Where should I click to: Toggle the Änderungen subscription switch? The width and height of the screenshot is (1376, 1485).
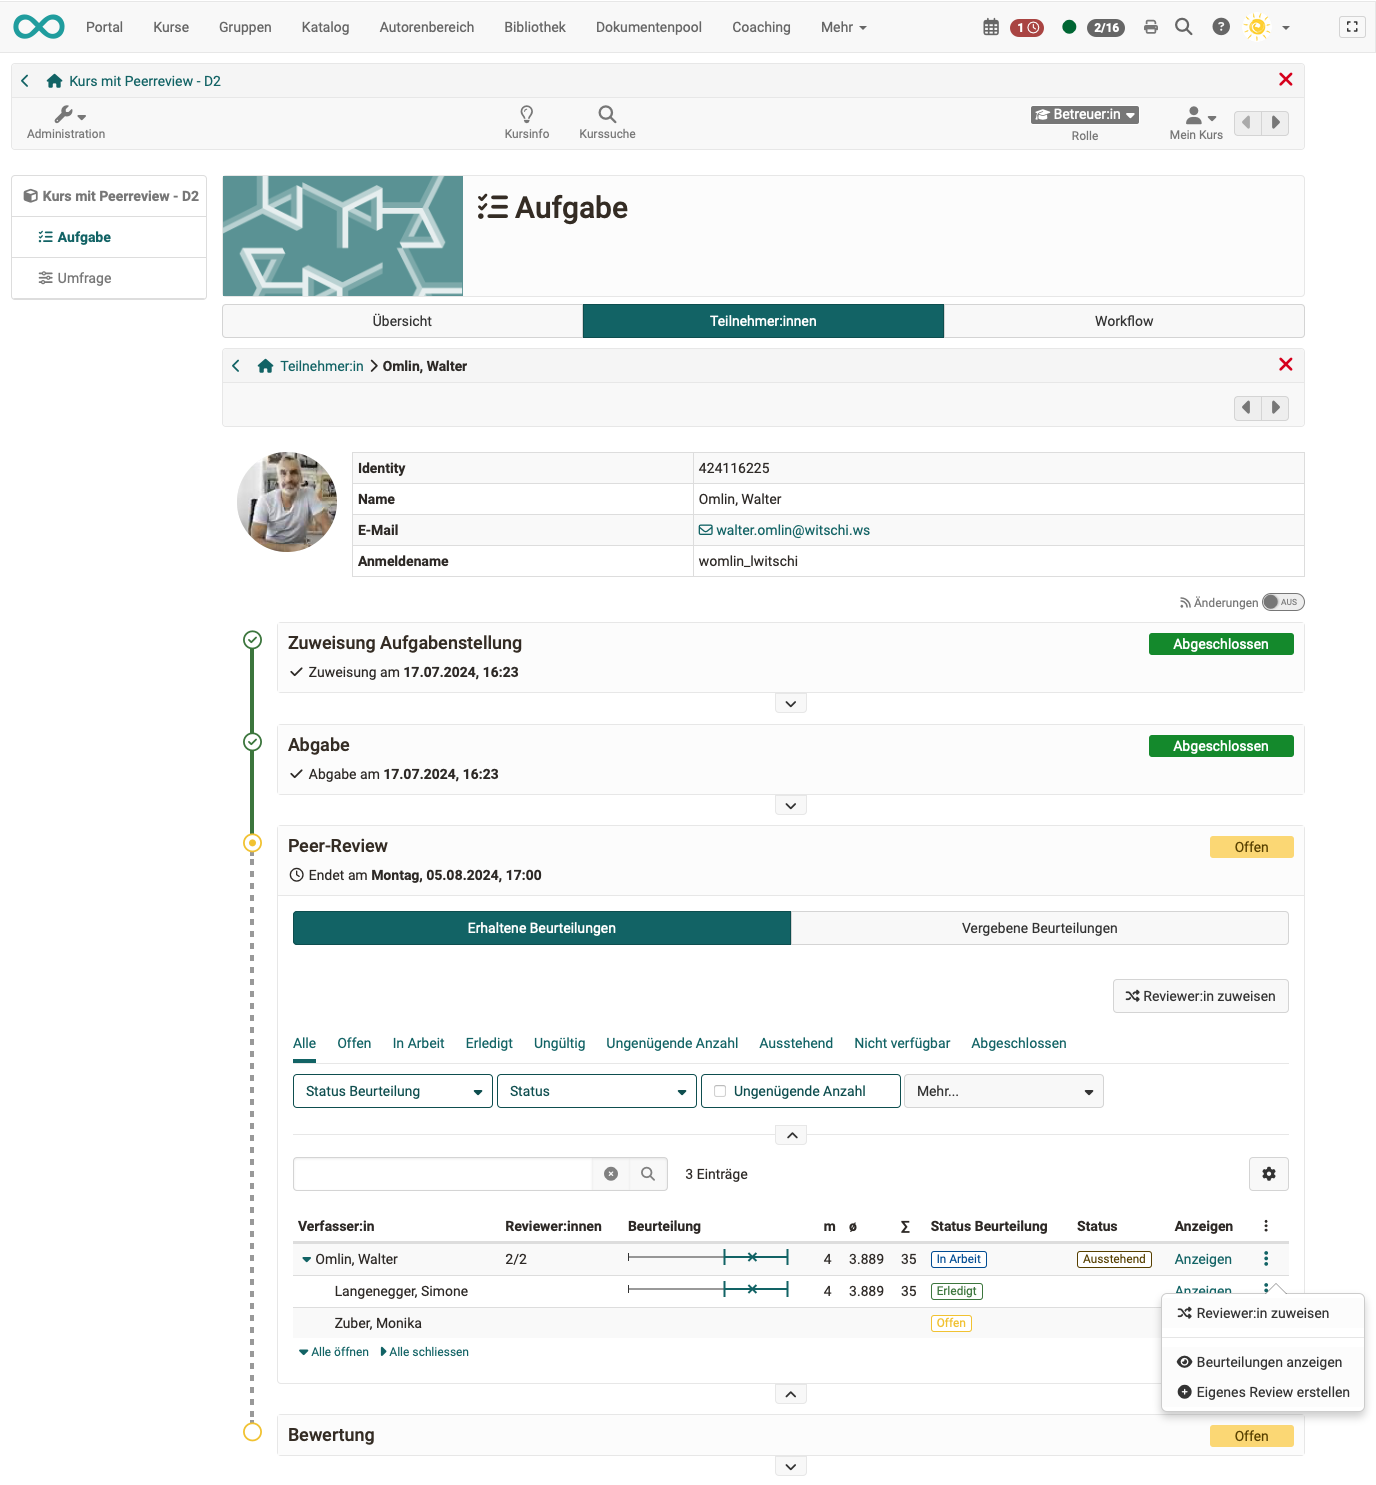point(1282,602)
